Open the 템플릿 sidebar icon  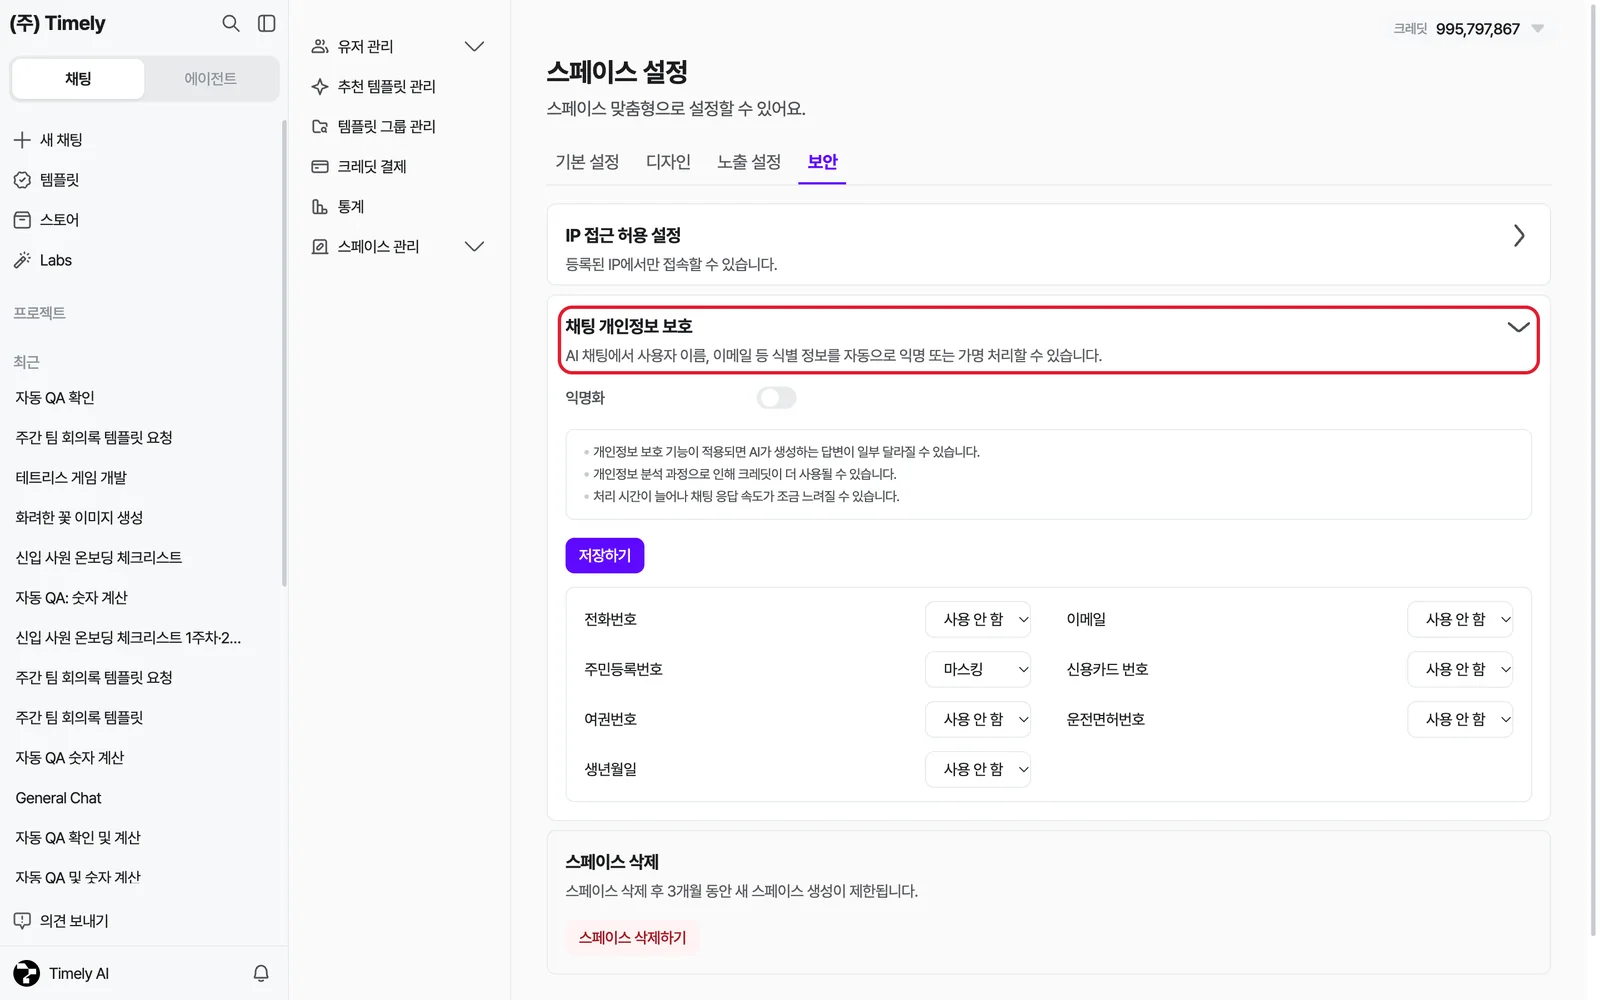pos(22,180)
